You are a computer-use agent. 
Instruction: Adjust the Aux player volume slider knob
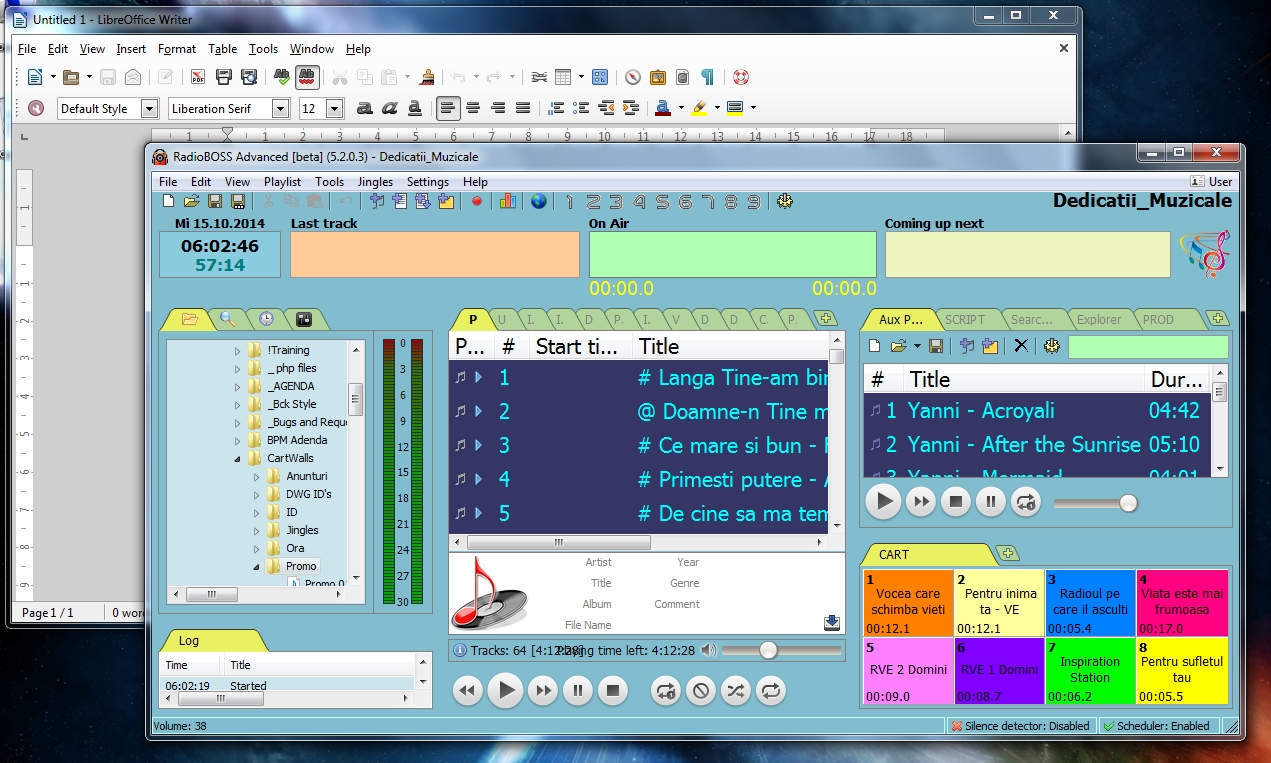pos(1128,503)
